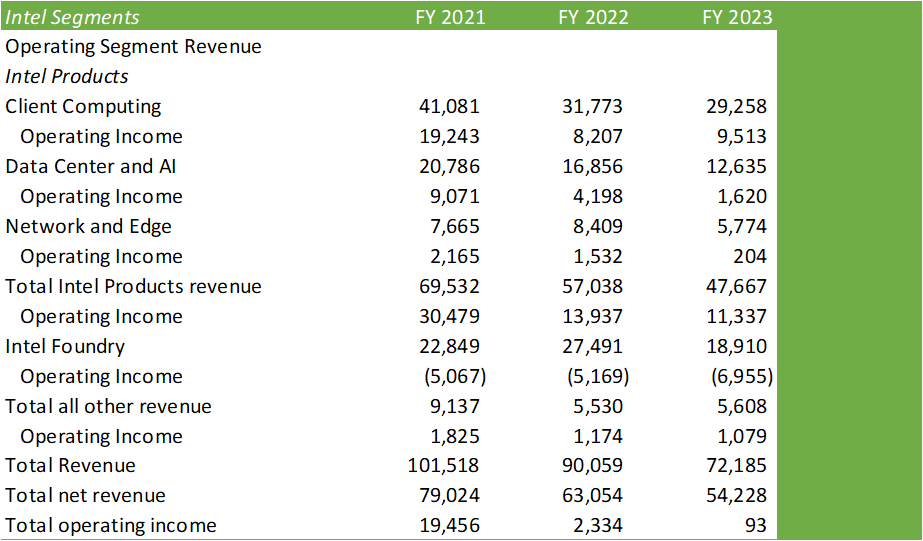Select Intel Products revenue value 47,667
This screenshot has width=923, height=541.
[736, 287]
